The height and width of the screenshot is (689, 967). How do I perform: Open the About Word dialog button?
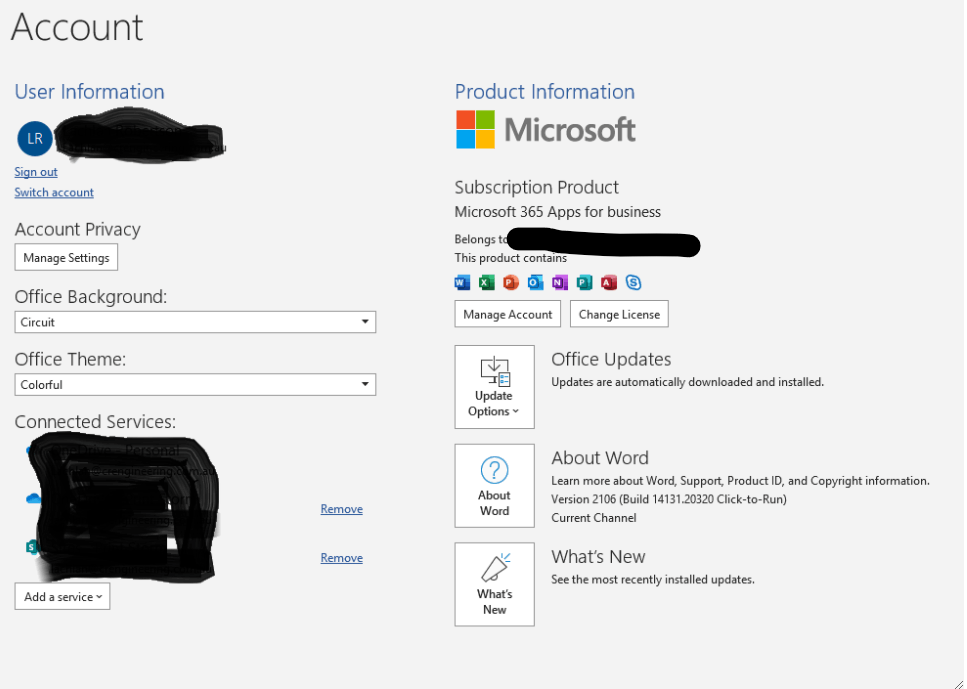click(x=495, y=485)
